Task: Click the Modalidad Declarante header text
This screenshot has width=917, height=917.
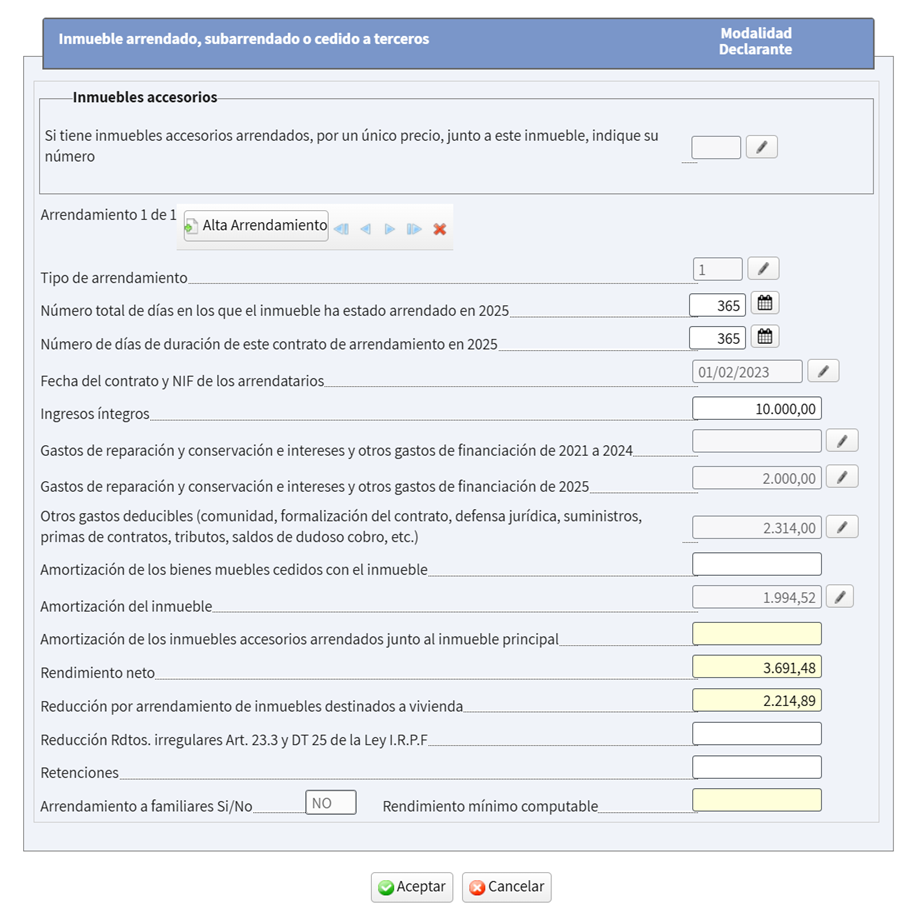Action: pyautogui.click(x=756, y=41)
